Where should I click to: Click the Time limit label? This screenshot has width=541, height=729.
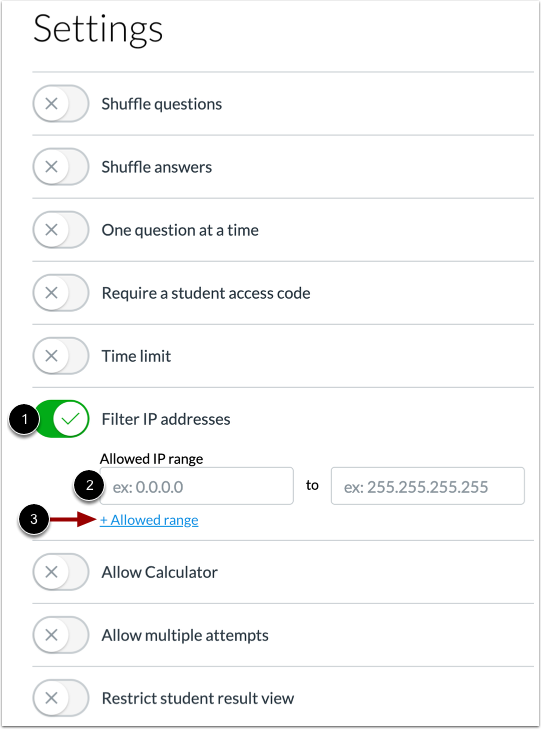point(136,356)
